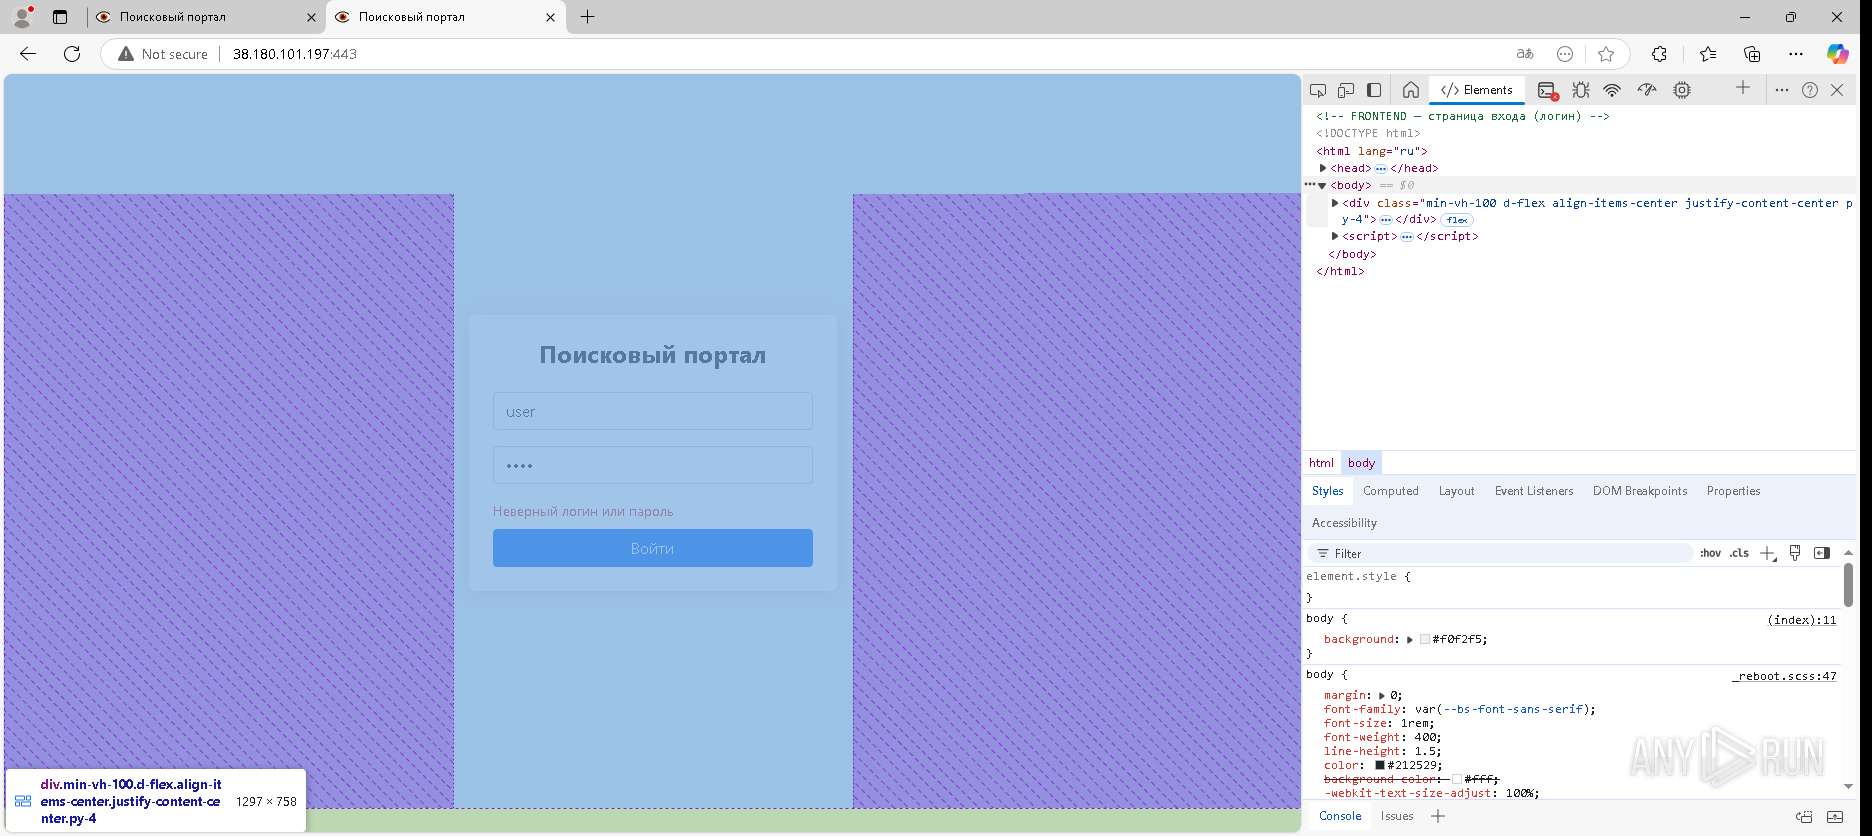Open the Performance gauge icon tool
Viewport: 1872px width, 836px height.
pyautogui.click(x=1647, y=90)
